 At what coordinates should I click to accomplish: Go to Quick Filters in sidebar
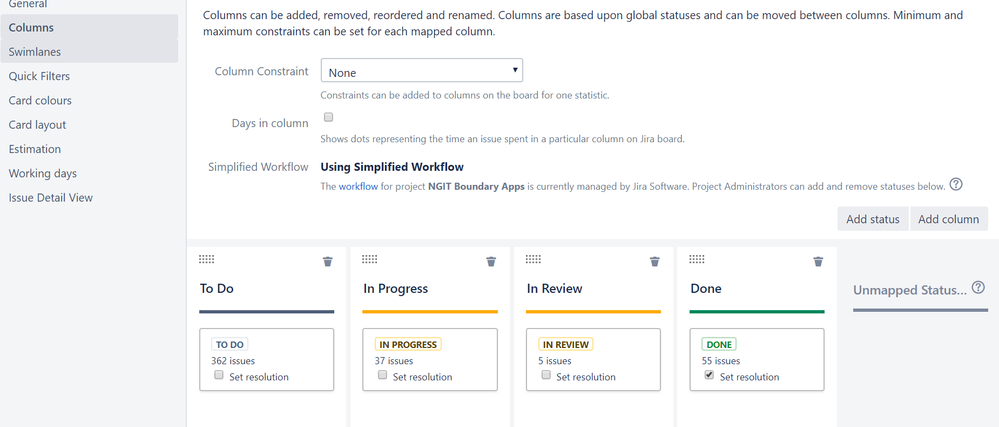coord(89,76)
